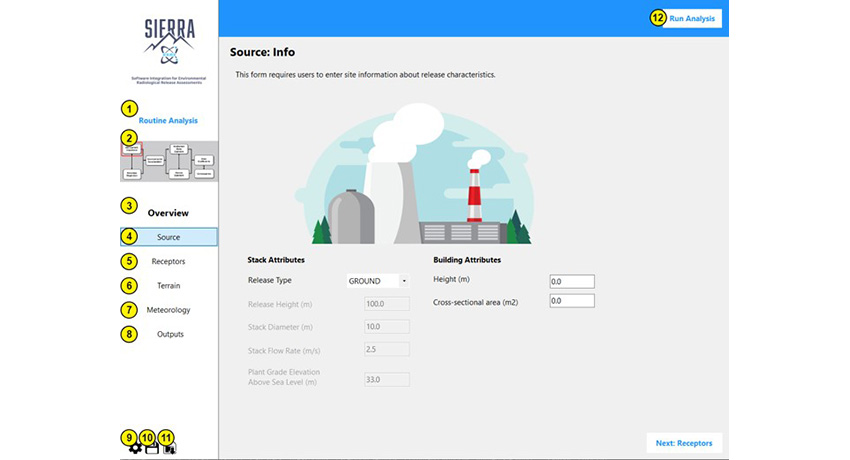Open the GROUND release type combo box
850x460 pixels.
[378, 281]
